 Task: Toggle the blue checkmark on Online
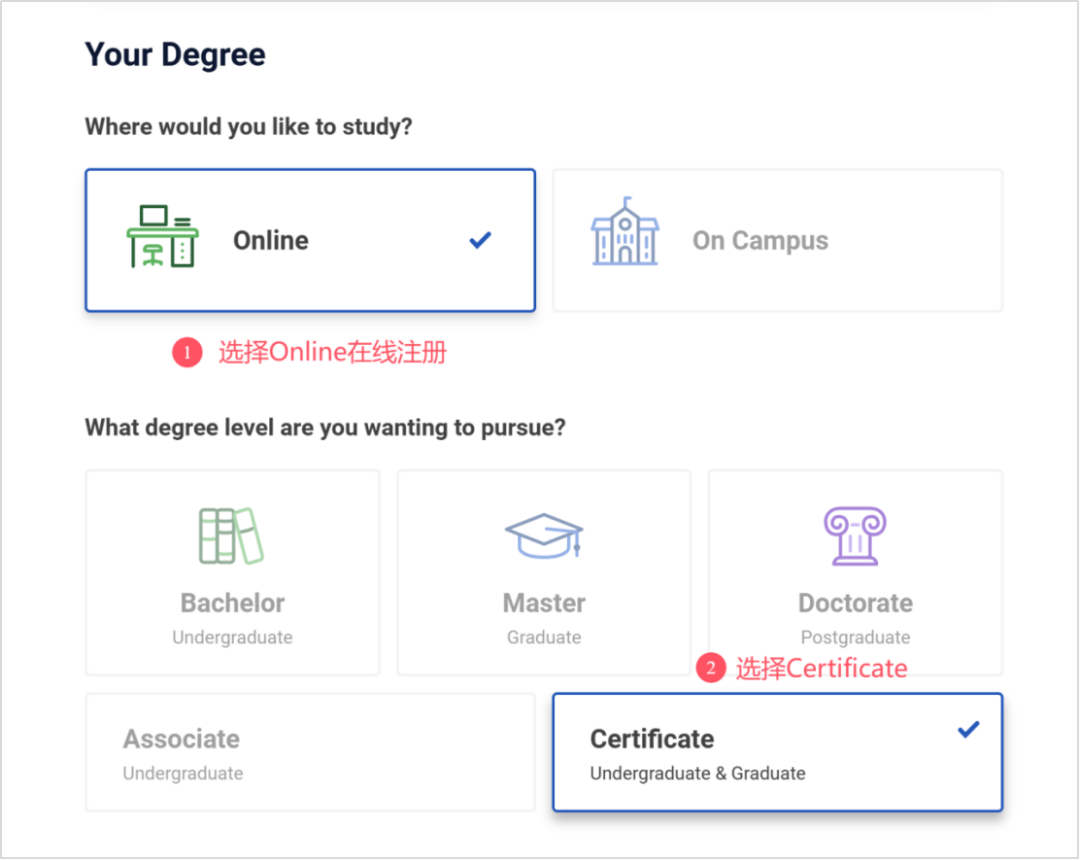point(481,240)
